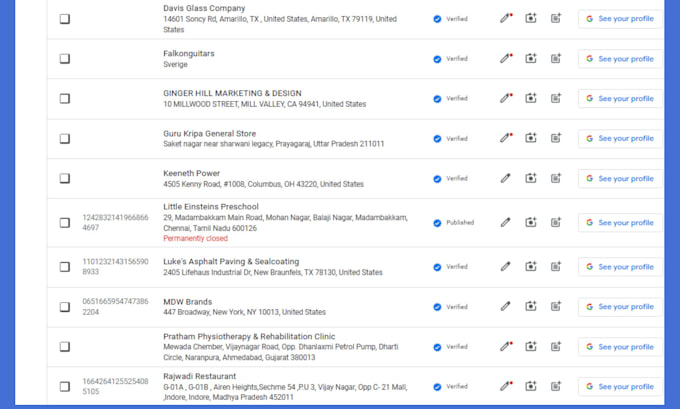Open the Falkonguitars business name

189,53
